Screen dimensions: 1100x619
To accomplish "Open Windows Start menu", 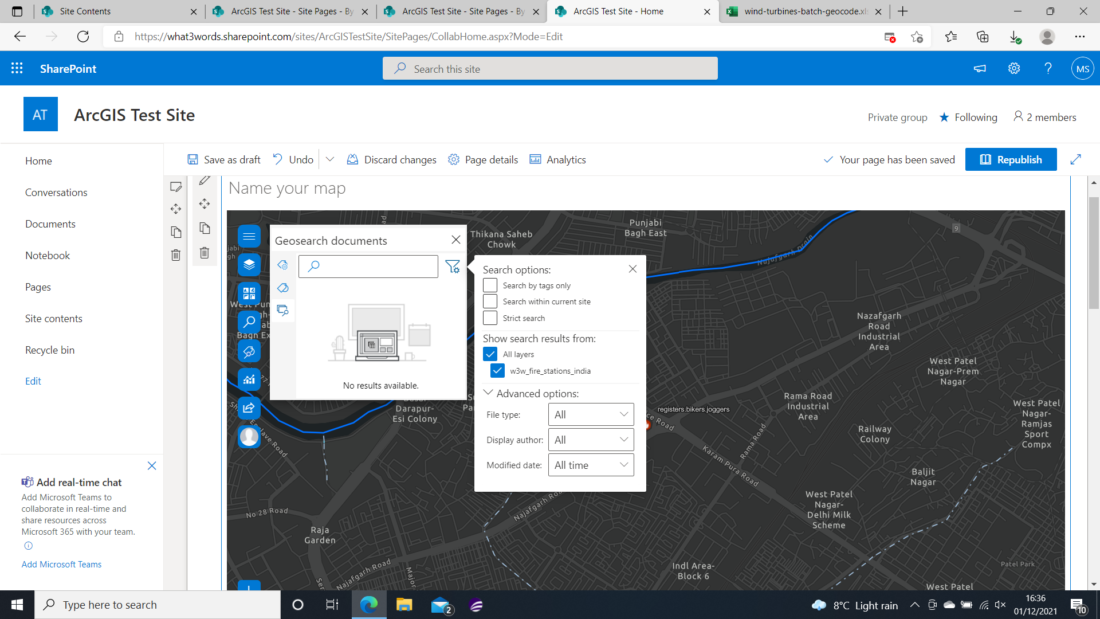I will (17, 604).
